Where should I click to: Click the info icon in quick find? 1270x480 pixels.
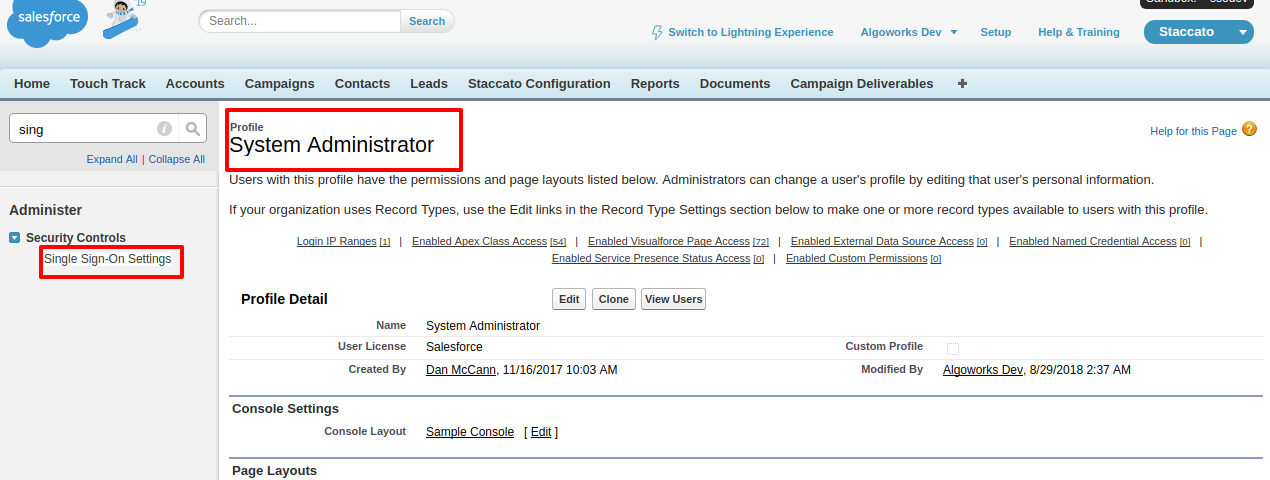164,129
